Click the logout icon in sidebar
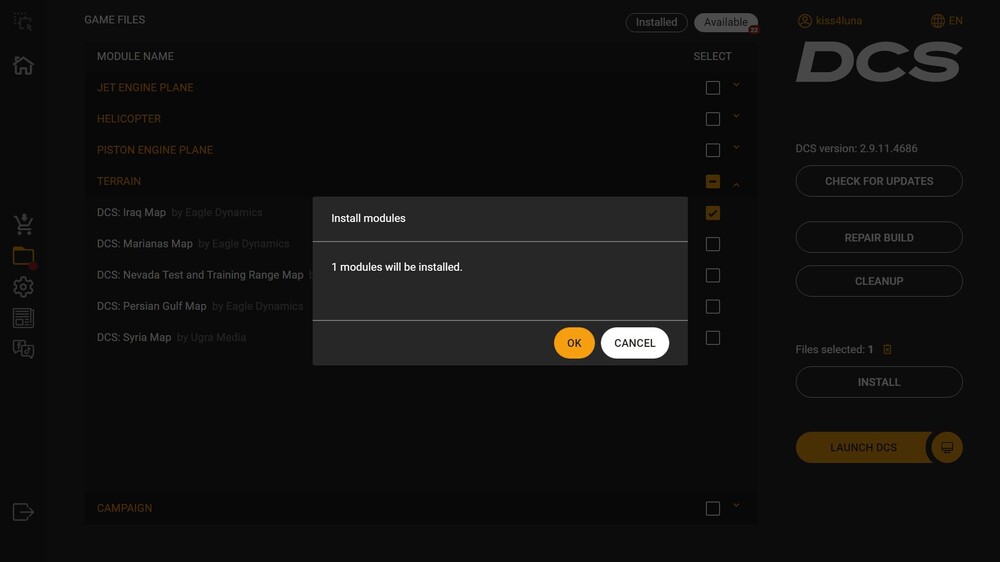 (23, 512)
